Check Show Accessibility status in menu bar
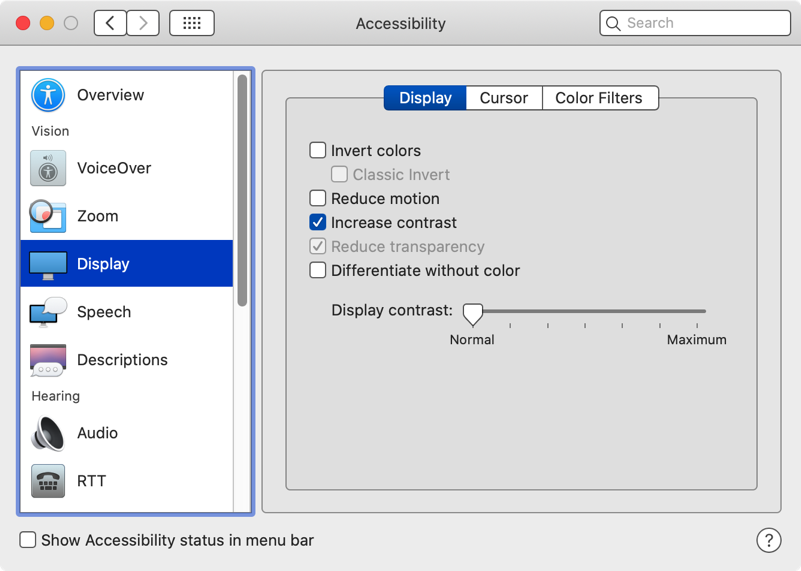801x571 pixels. [28, 540]
